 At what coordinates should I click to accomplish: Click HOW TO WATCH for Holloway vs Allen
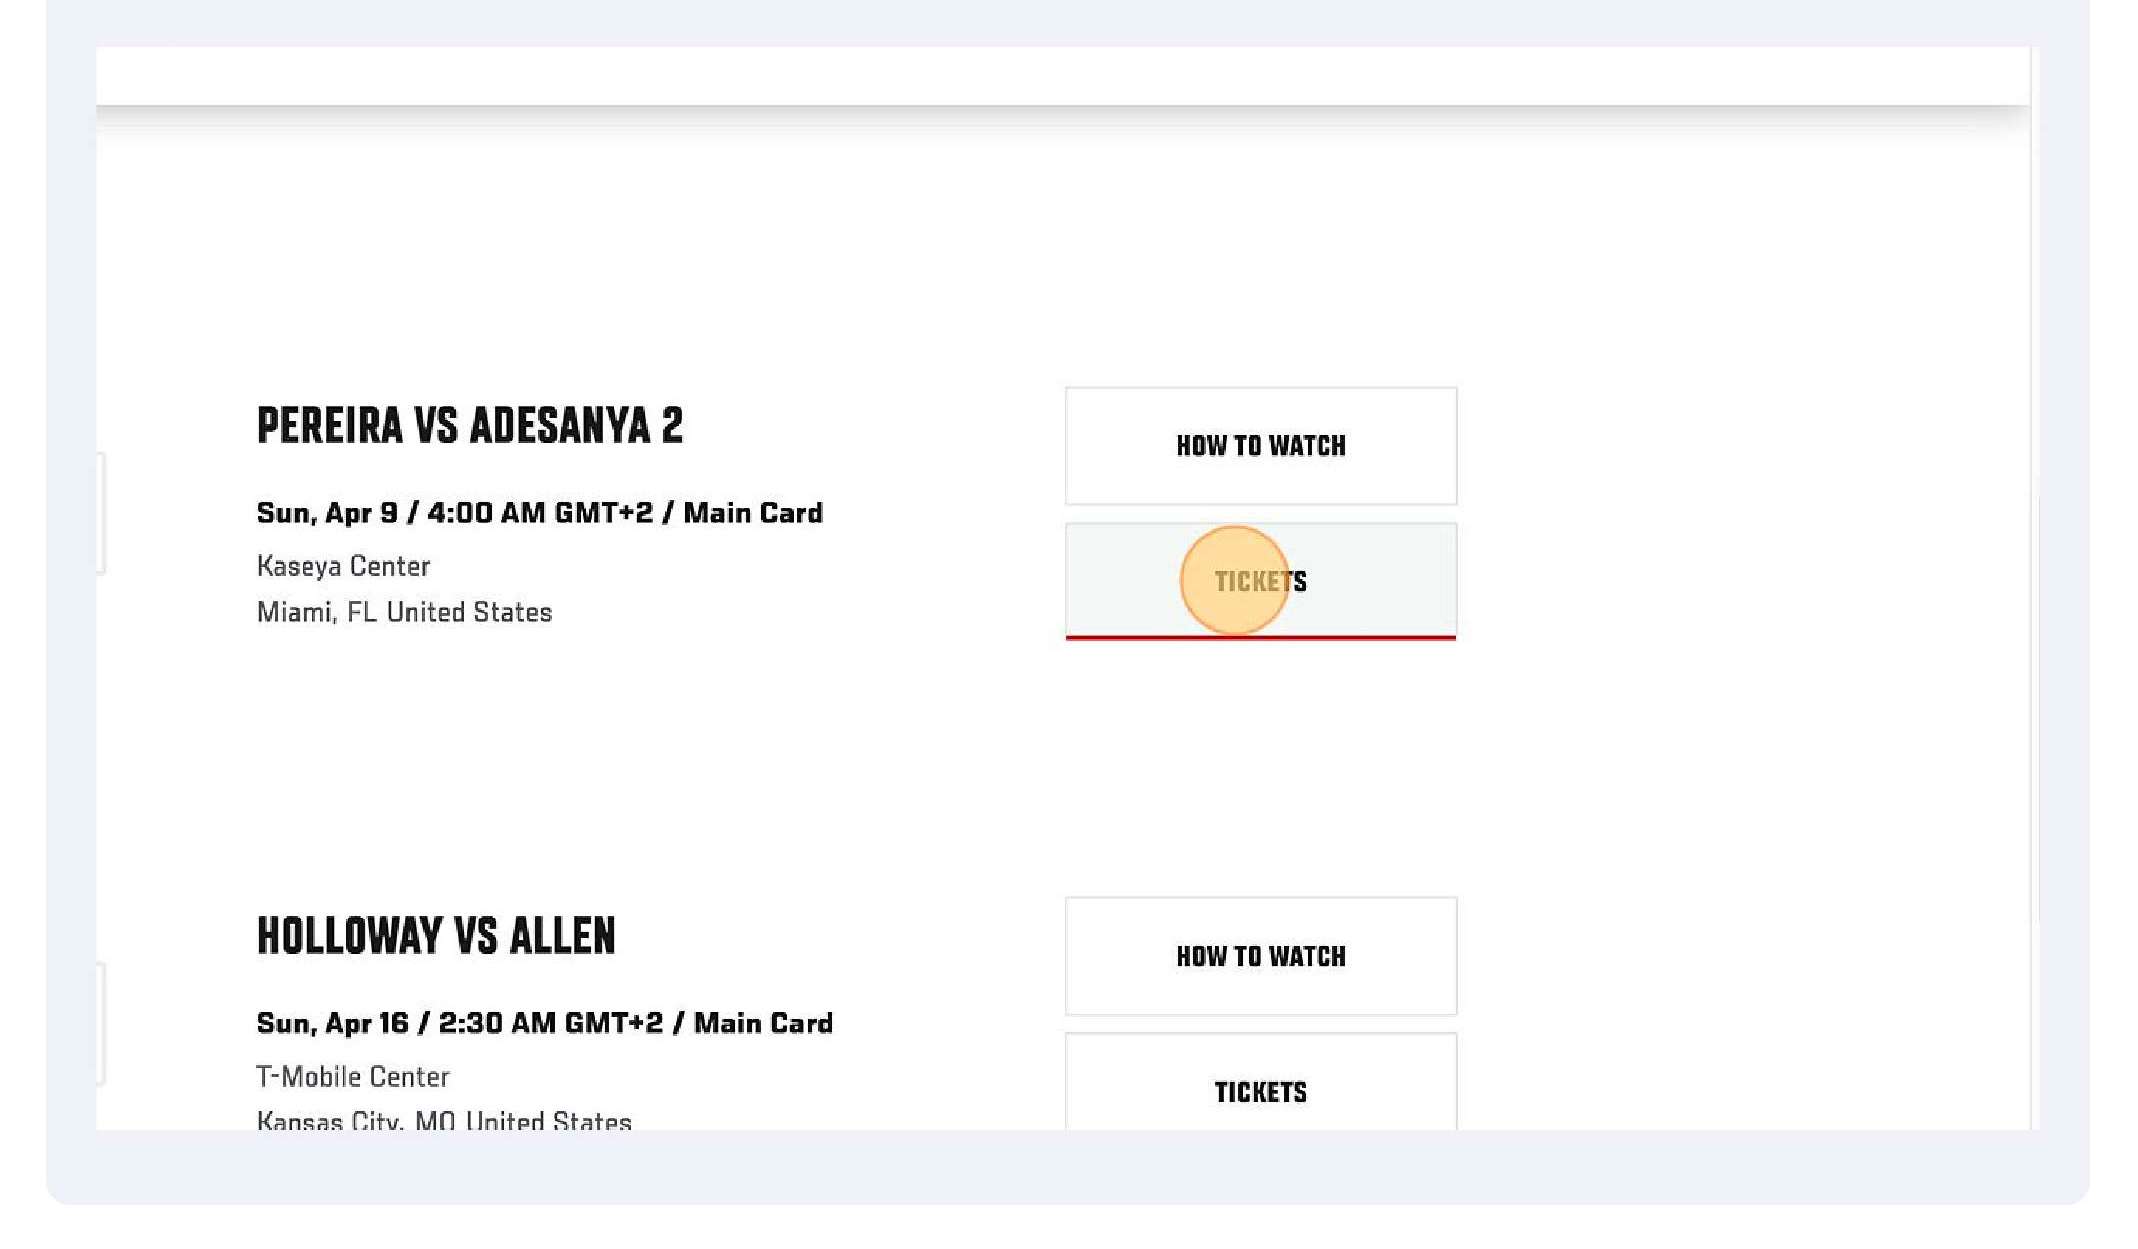point(1260,956)
